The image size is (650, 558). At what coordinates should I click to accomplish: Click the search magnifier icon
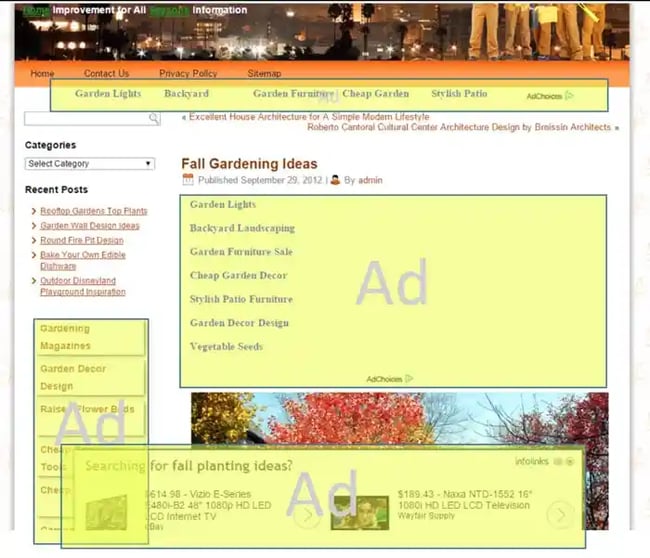(x=154, y=119)
